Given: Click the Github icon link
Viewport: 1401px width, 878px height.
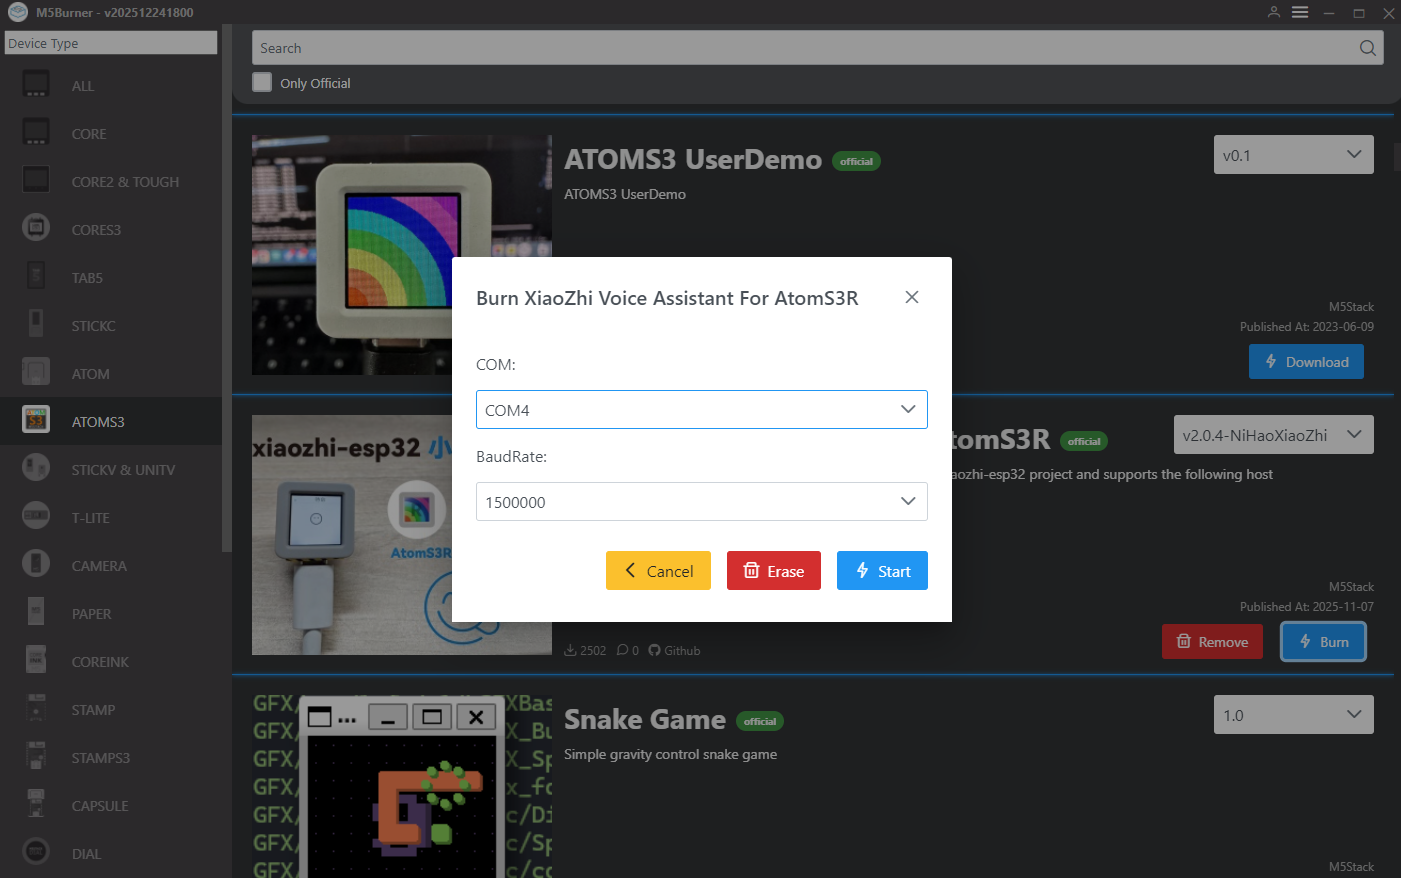Looking at the screenshot, I should pyautogui.click(x=654, y=650).
